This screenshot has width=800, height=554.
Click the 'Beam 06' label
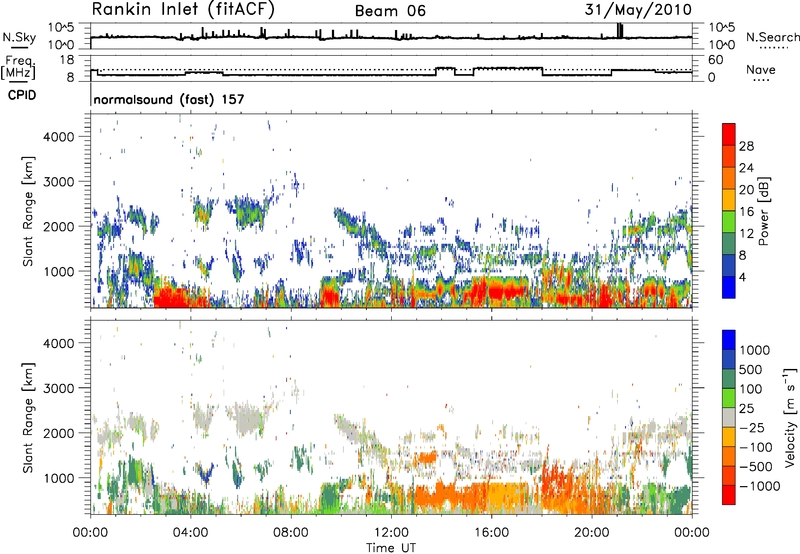pos(390,11)
